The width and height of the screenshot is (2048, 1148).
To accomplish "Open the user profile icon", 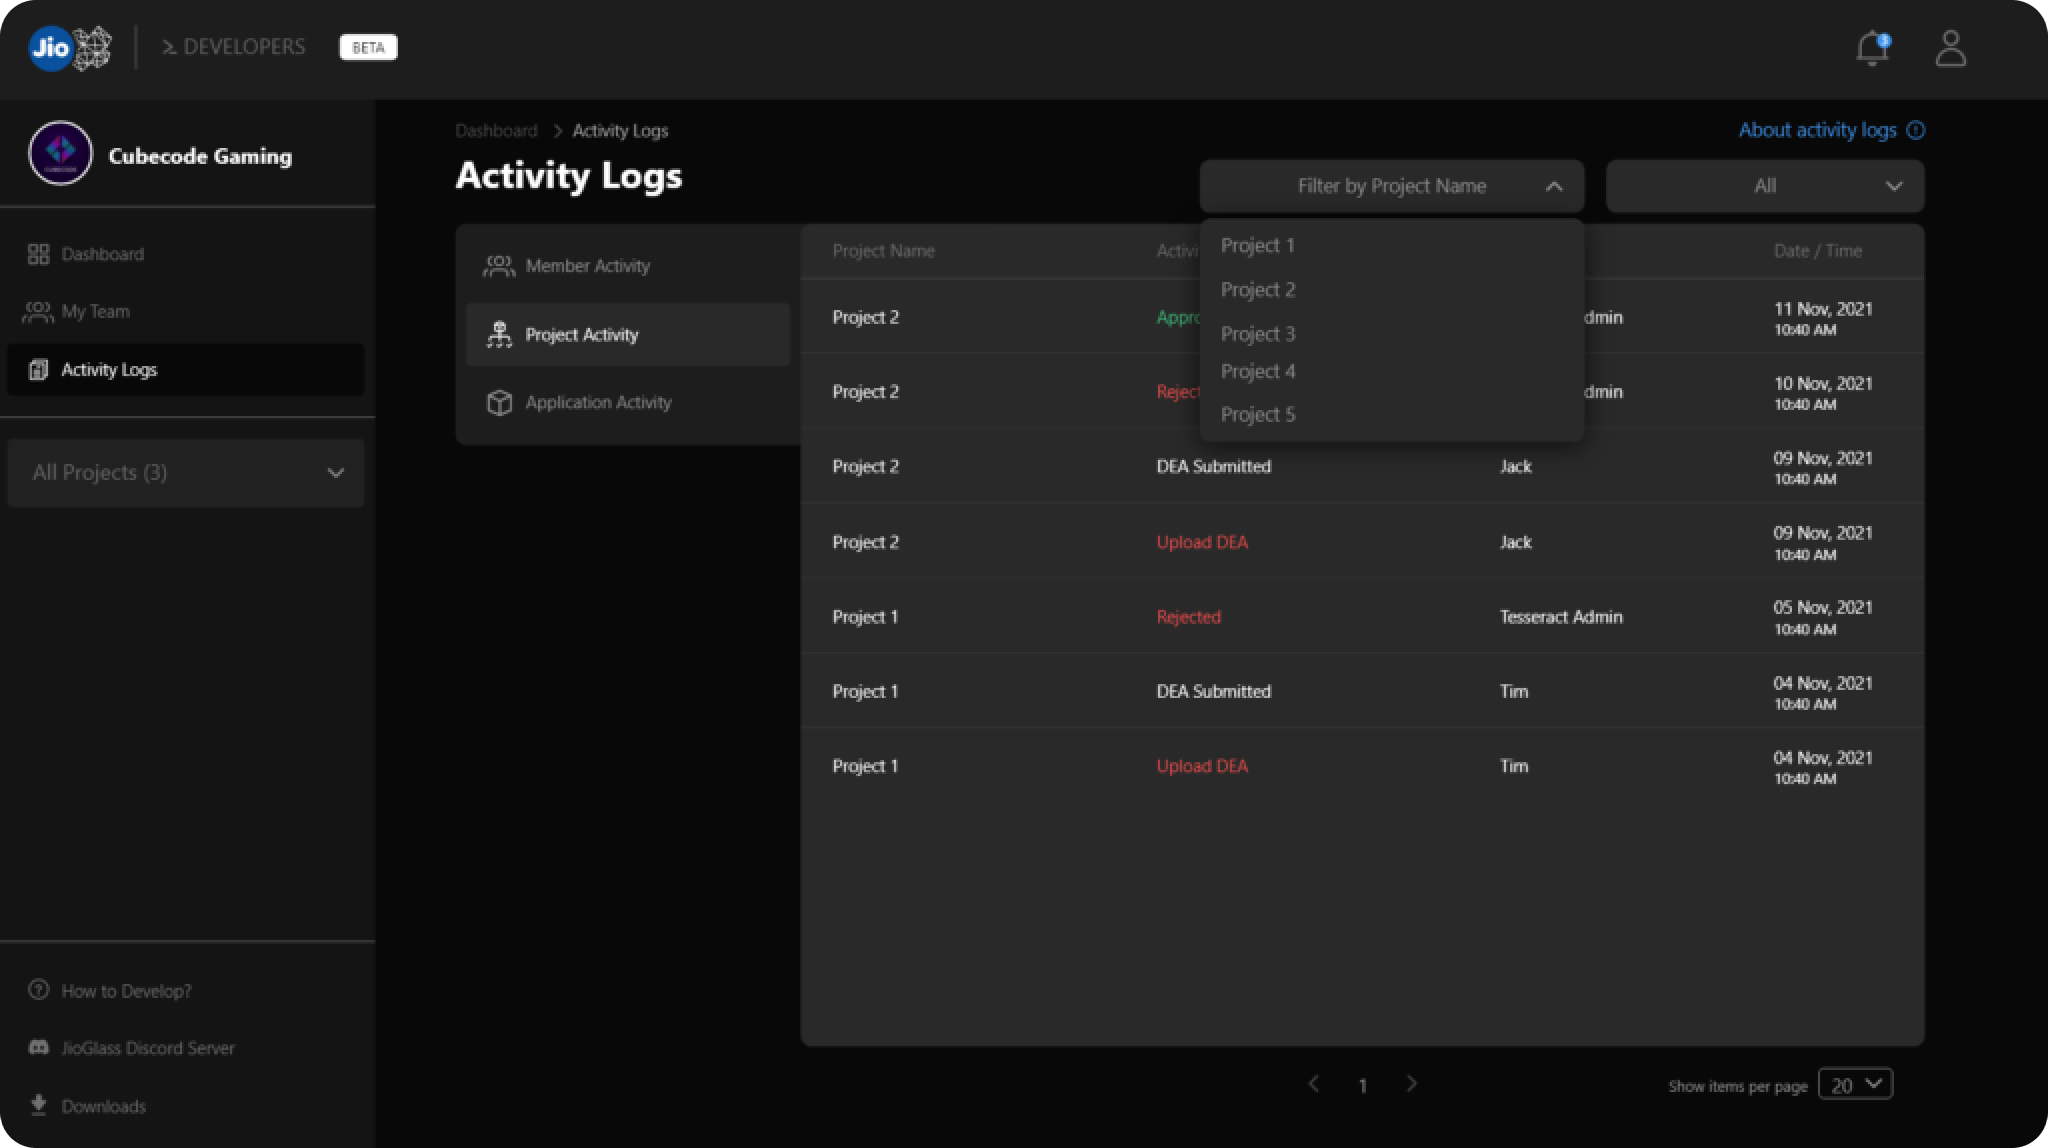I will coord(1950,48).
